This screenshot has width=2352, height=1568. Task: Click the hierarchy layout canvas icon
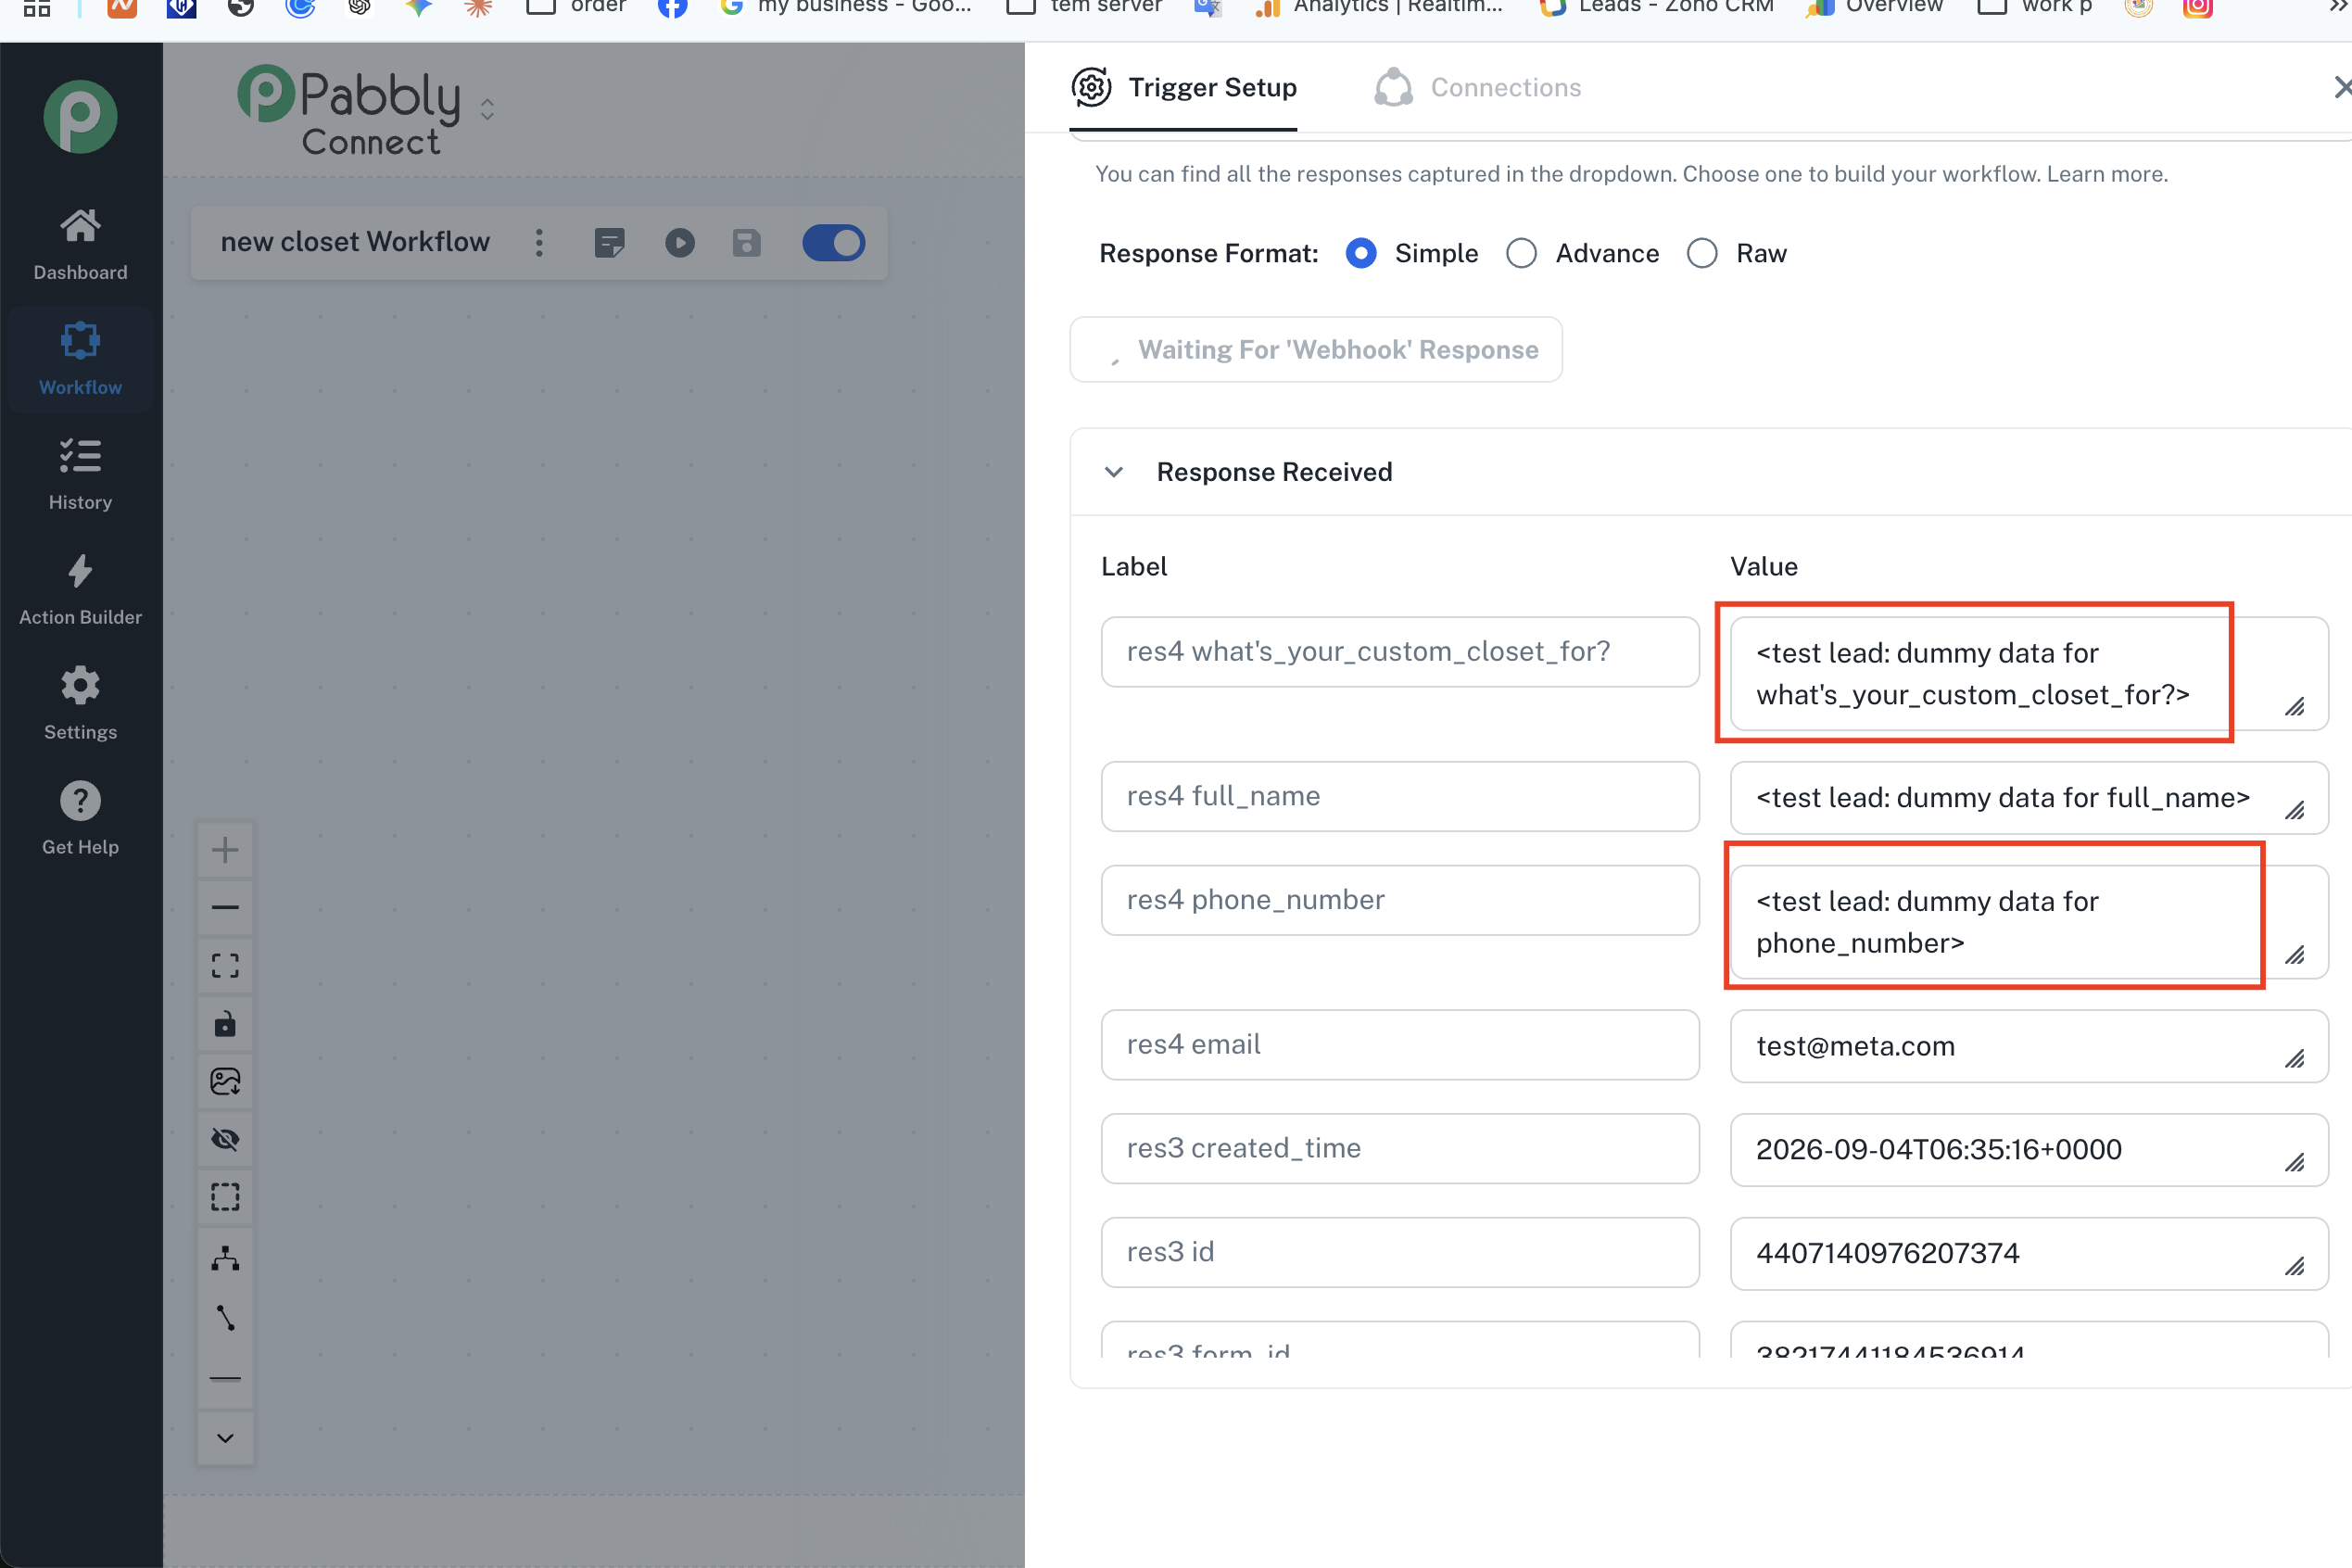(x=225, y=1258)
